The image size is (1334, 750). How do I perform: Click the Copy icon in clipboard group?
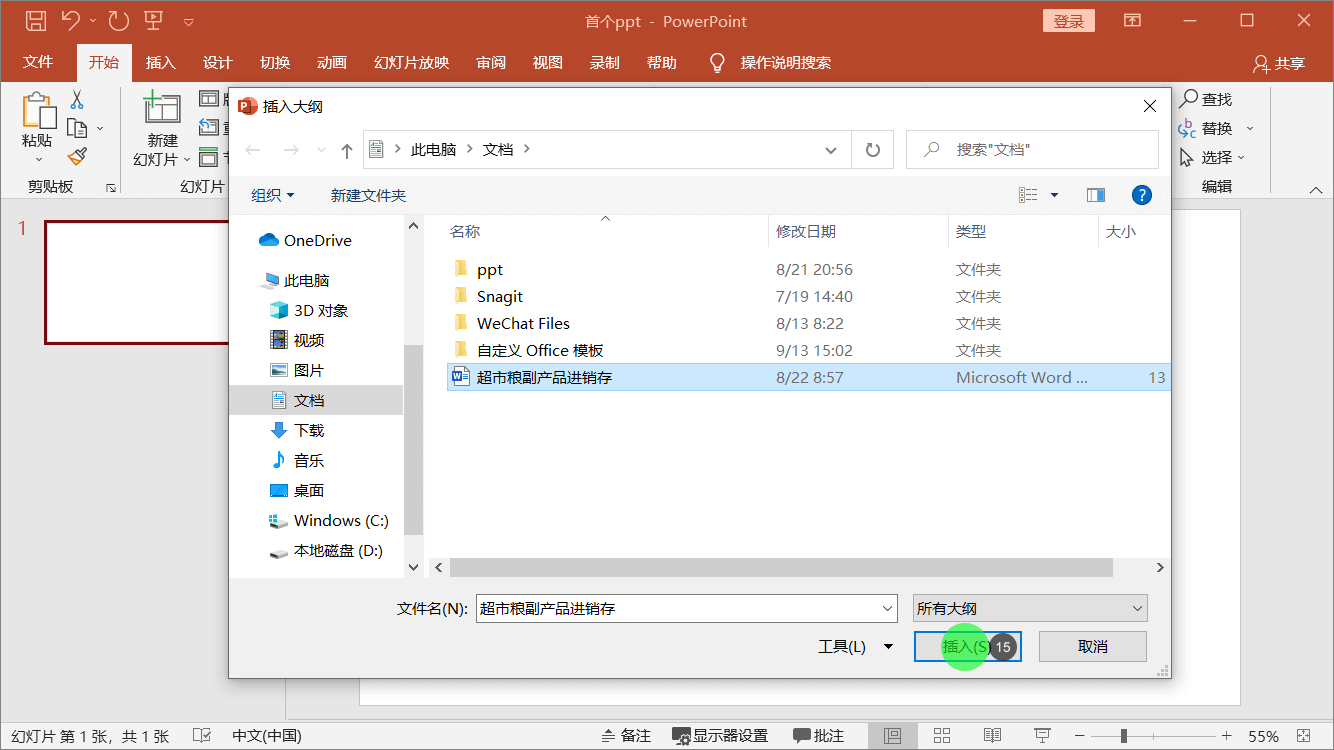pos(77,128)
